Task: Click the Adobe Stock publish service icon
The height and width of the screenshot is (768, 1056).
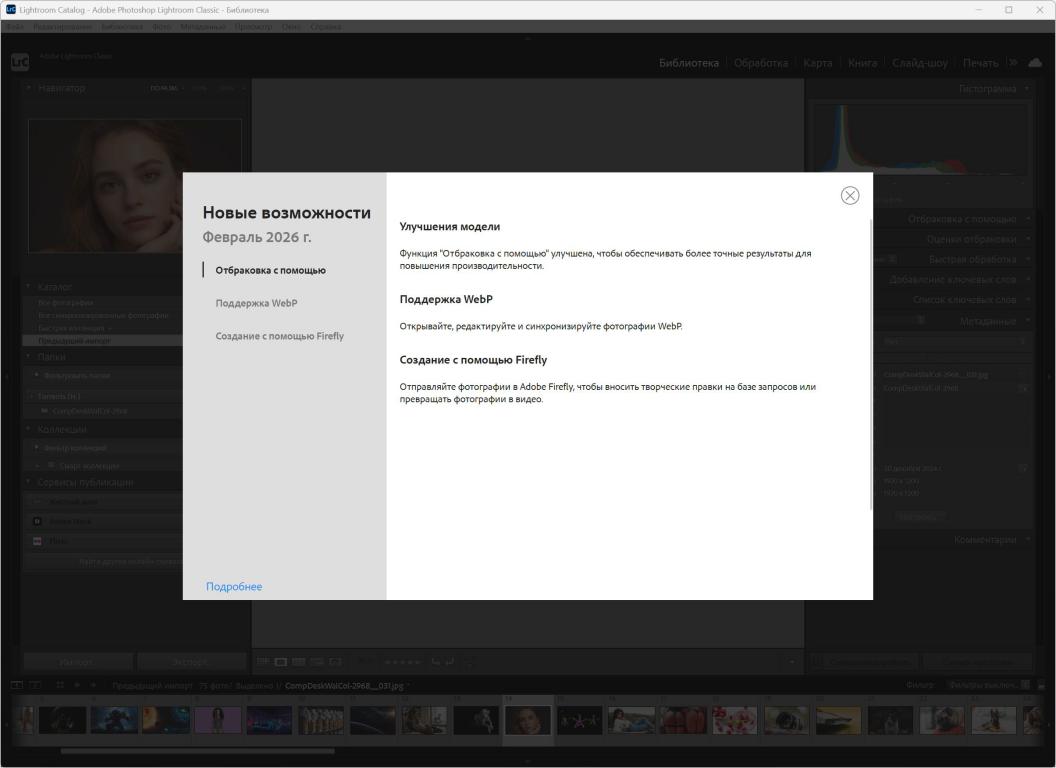Action: pyautogui.click(x=38, y=521)
